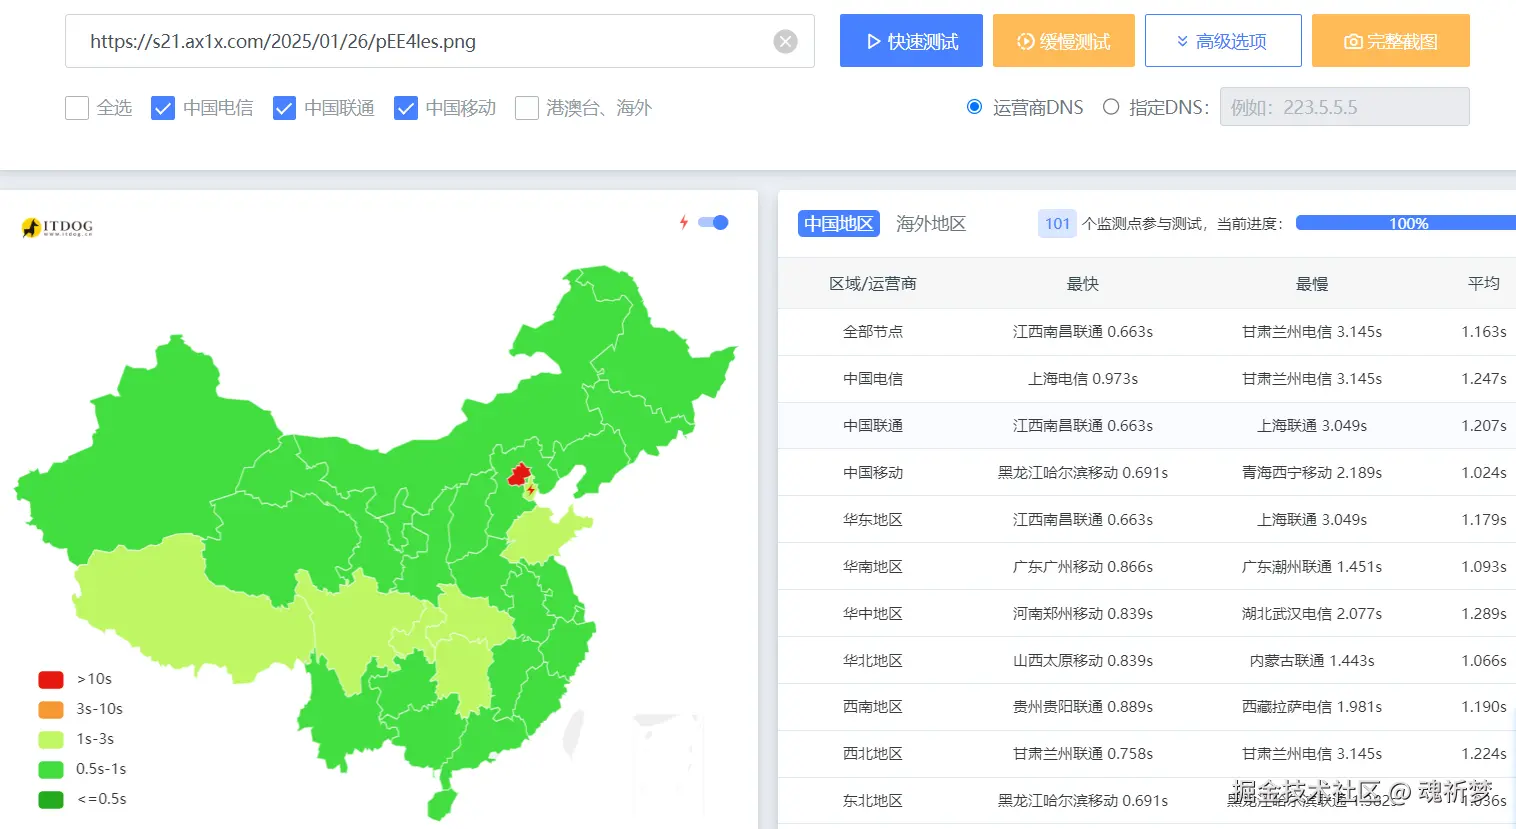Click 山西太原移动 0.839s cell
Image resolution: width=1516 pixels, height=829 pixels.
tap(1083, 661)
